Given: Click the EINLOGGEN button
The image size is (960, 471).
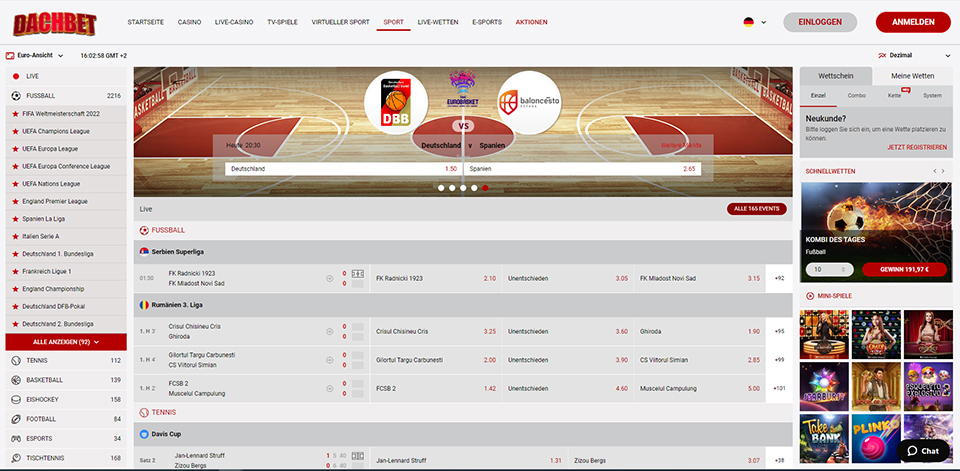Looking at the screenshot, I should pos(820,22).
